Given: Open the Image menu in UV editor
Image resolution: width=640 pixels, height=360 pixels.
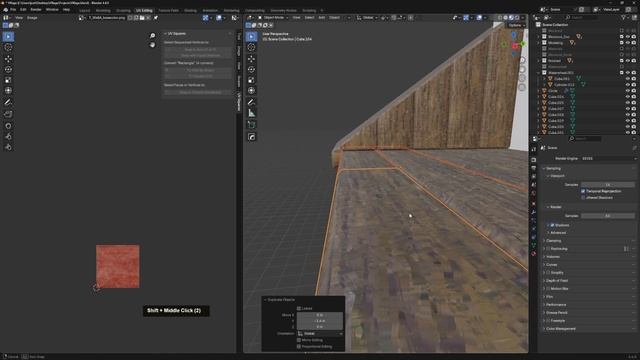Looking at the screenshot, I should coord(32,18).
